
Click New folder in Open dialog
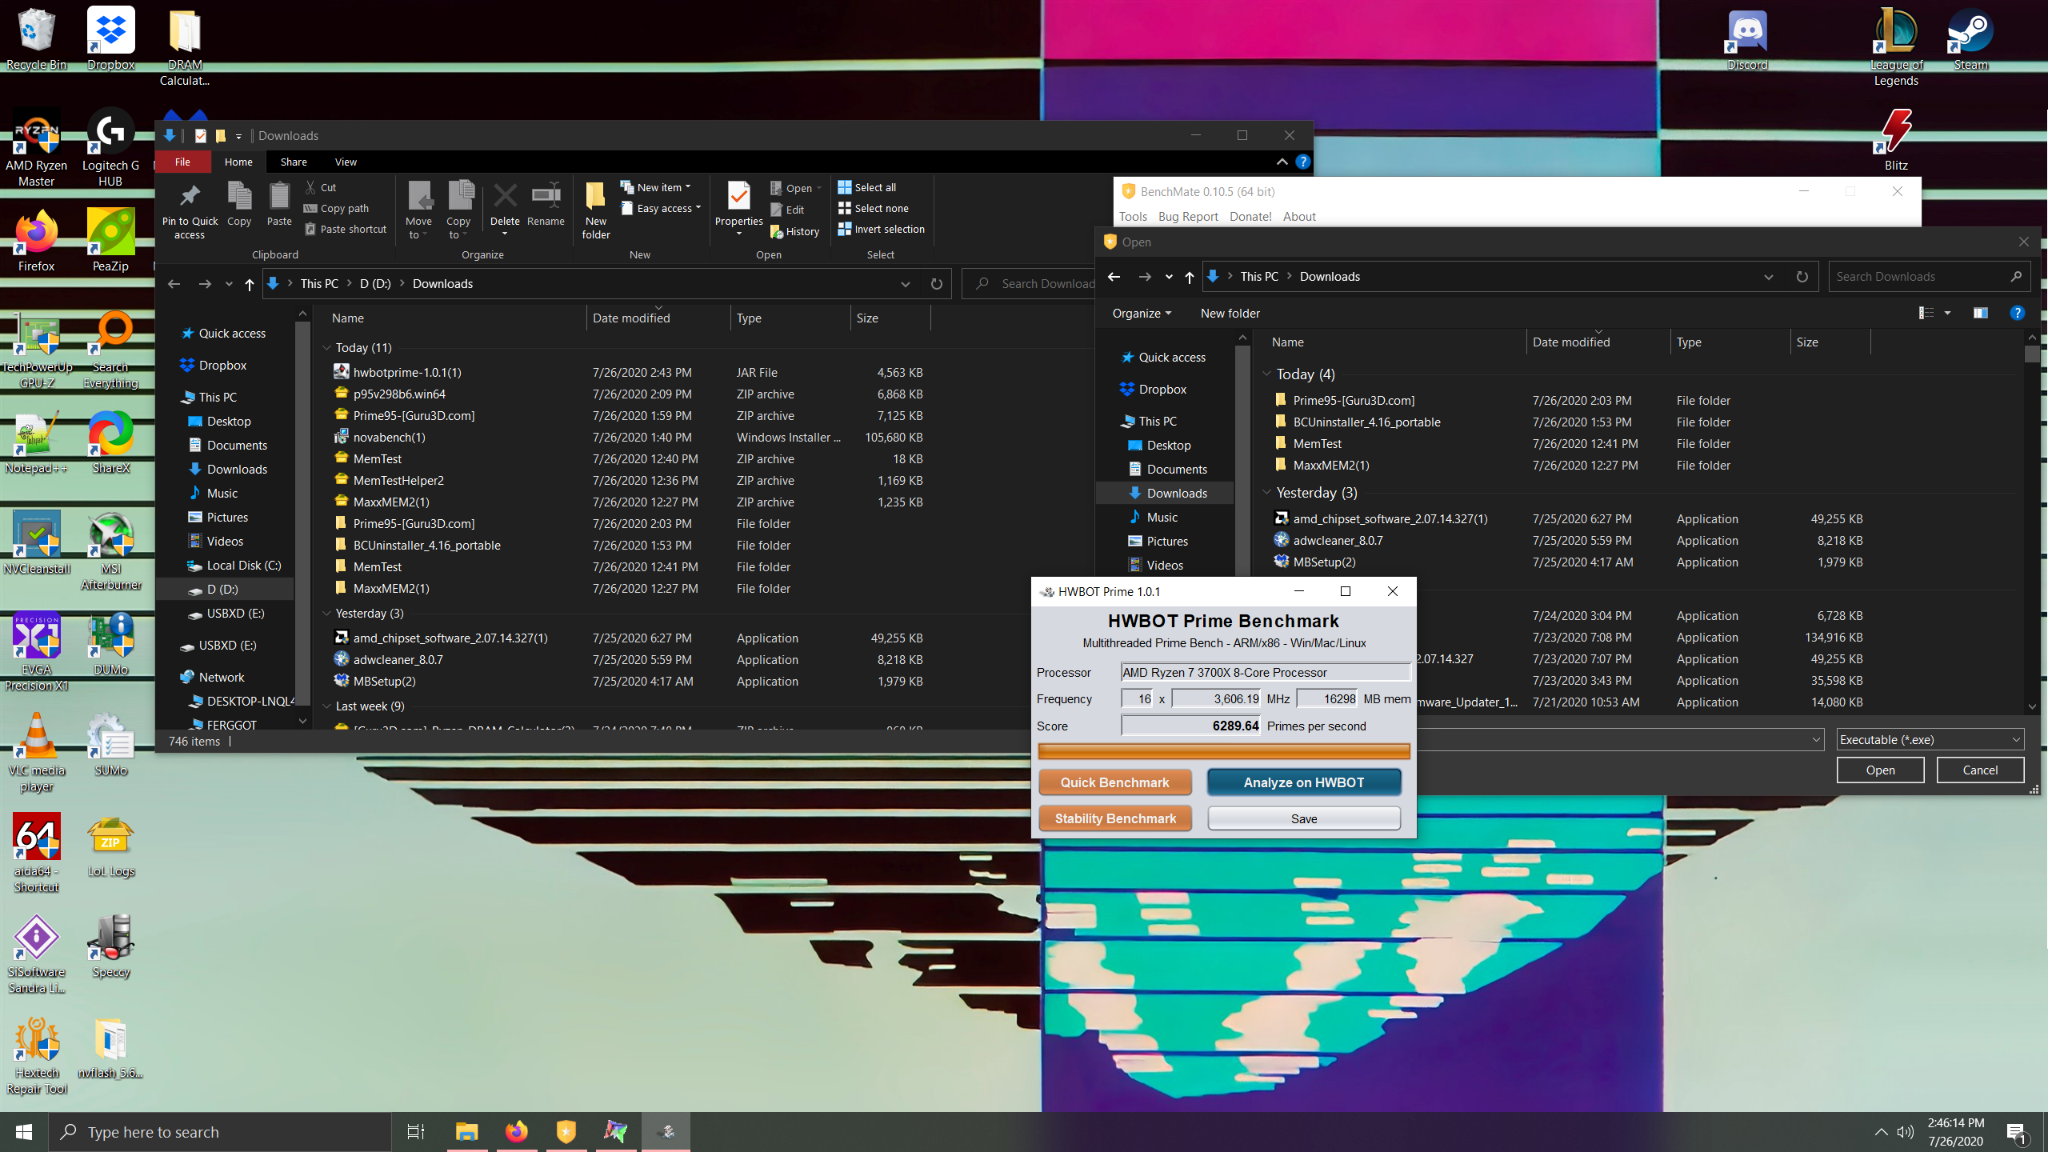(1230, 313)
